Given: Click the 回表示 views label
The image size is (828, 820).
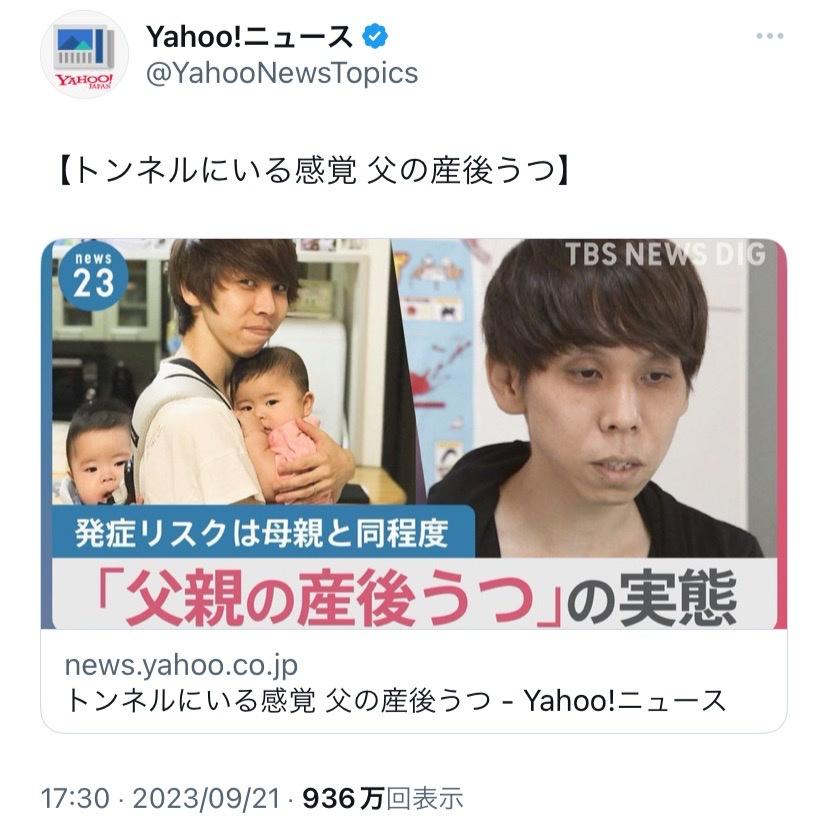Looking at the screenshot, I should click(x=424, y=798).
